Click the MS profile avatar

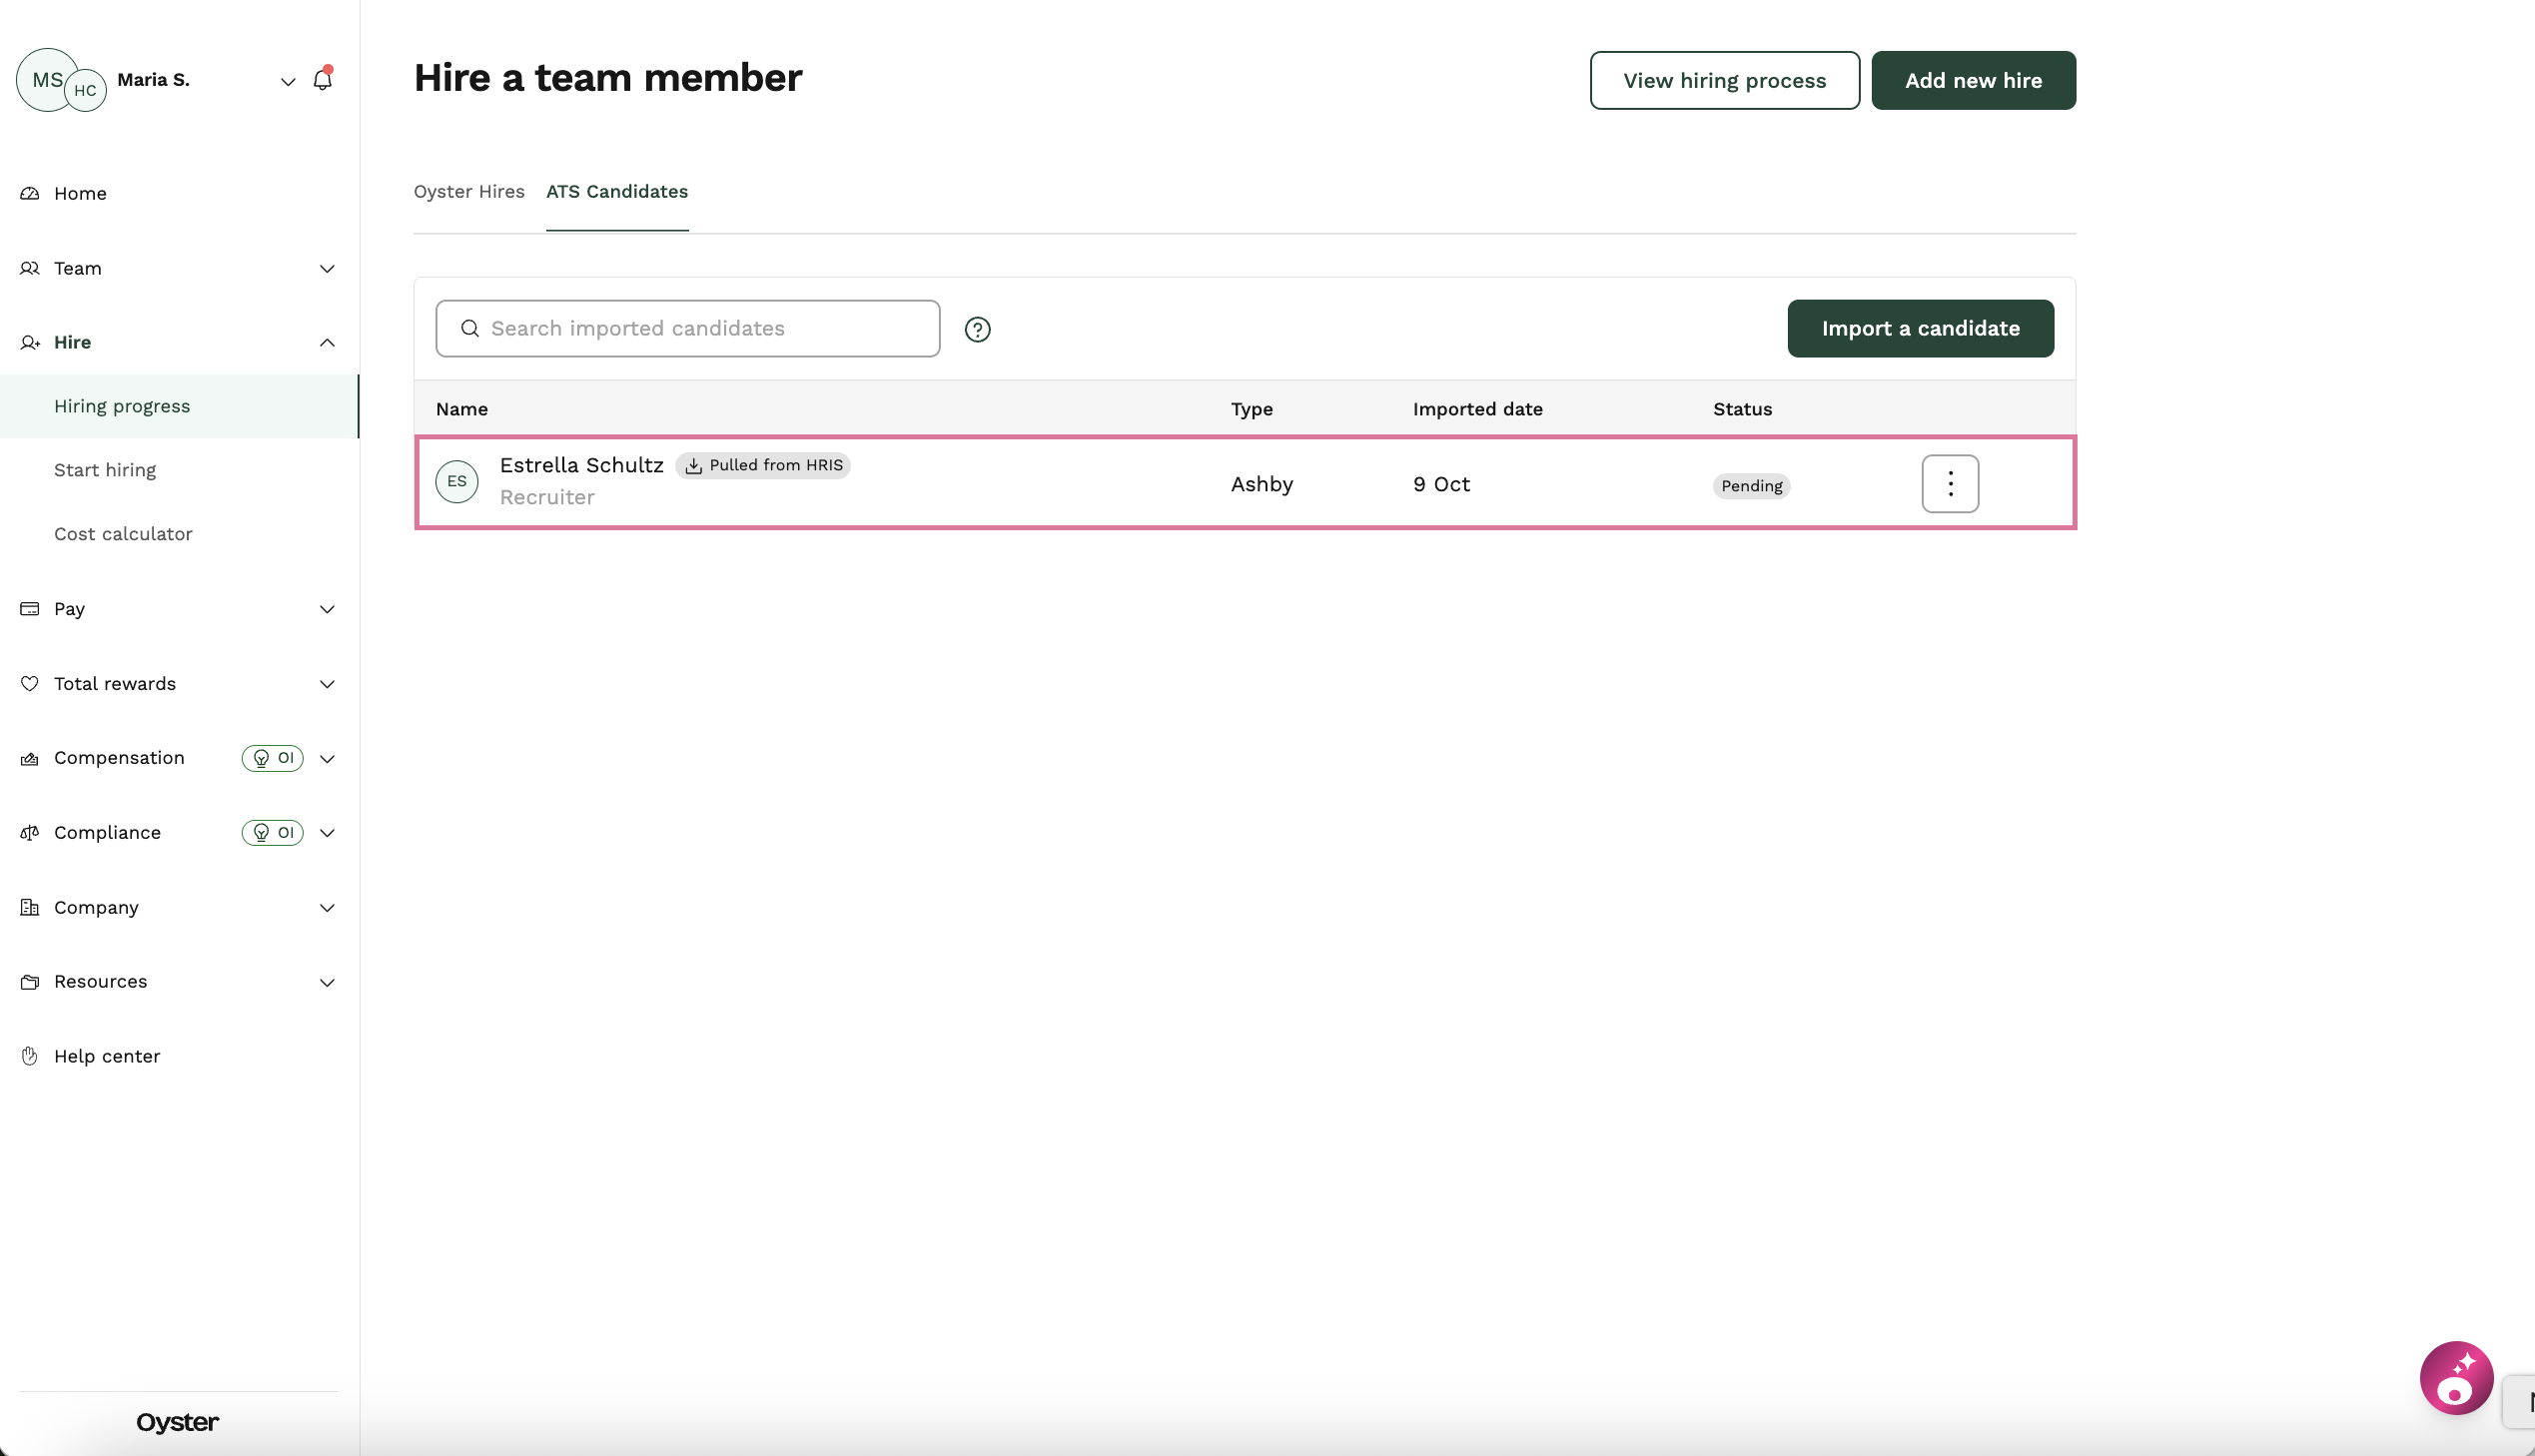(x=46, y=79)
